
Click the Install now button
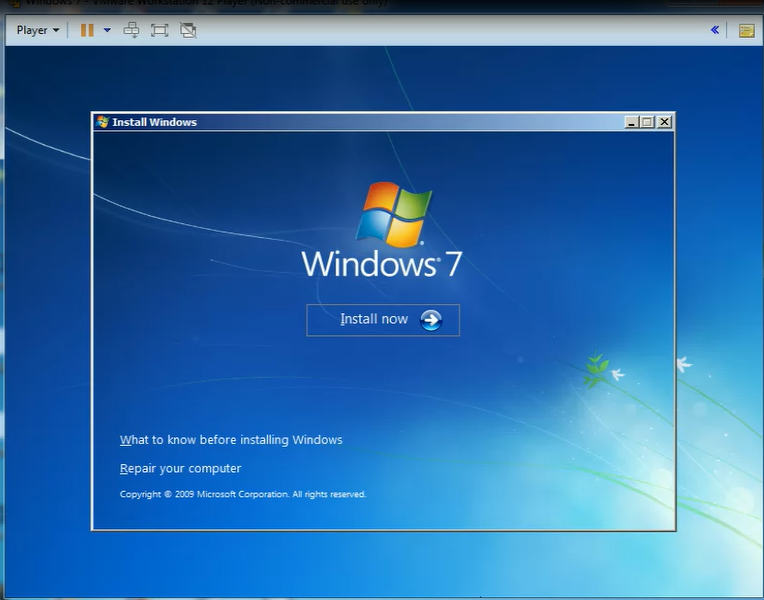pos(383,320)
